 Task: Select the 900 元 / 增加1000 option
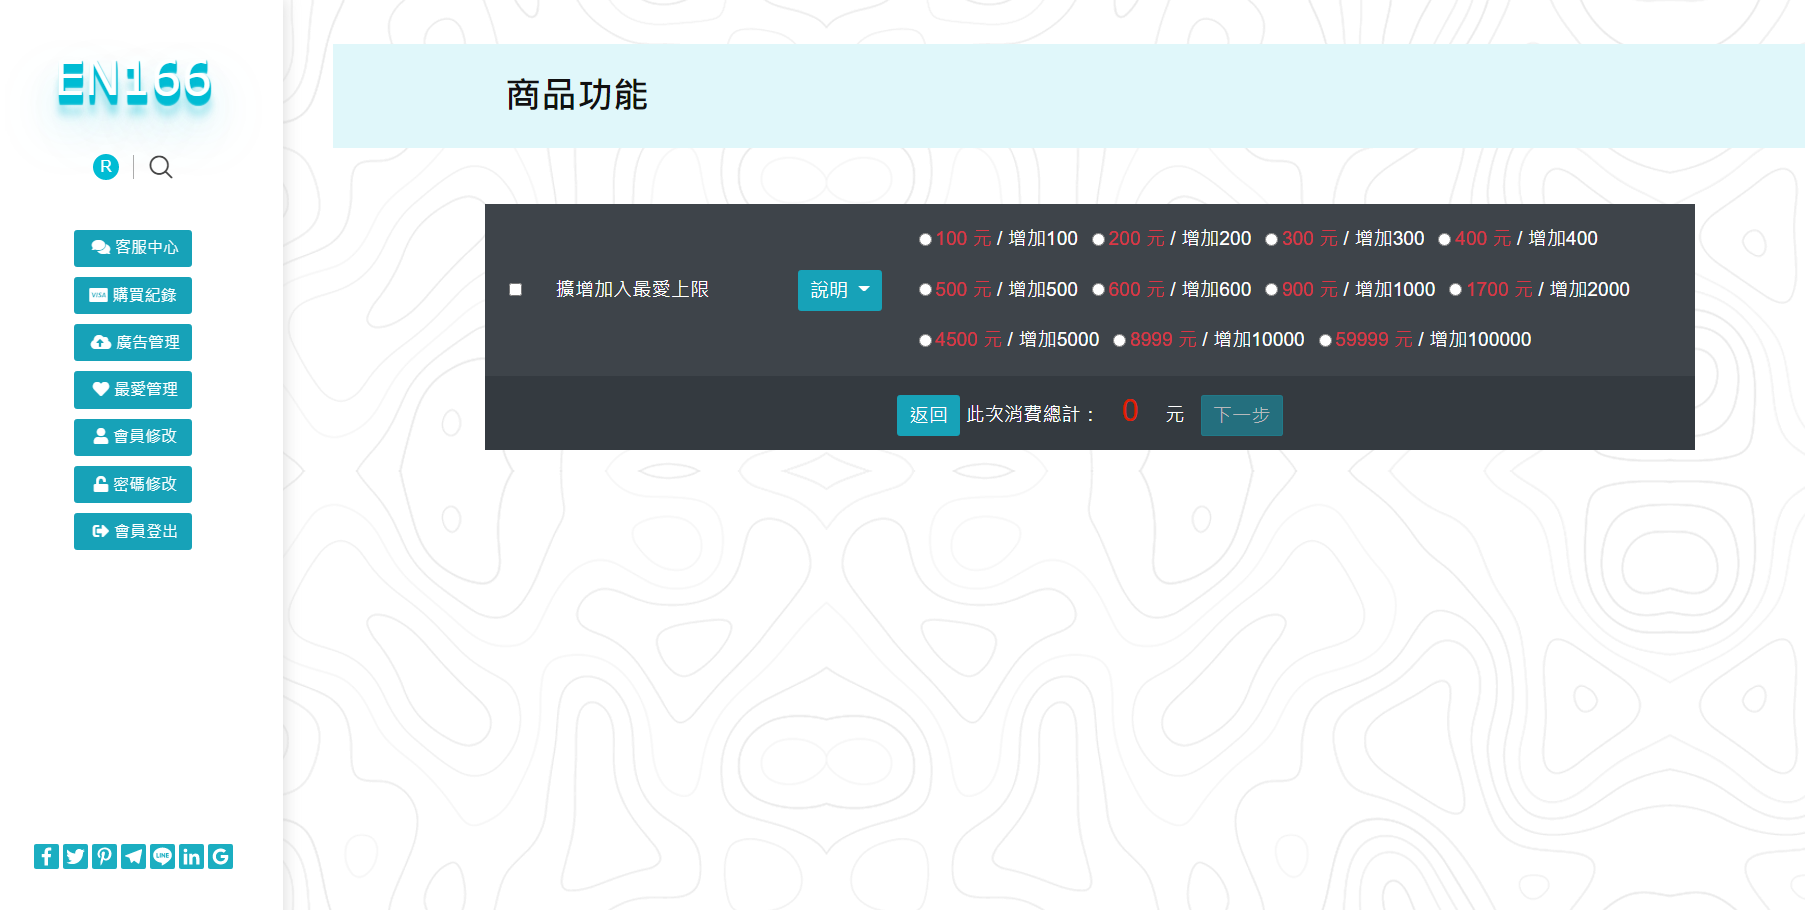(1271, 290)
